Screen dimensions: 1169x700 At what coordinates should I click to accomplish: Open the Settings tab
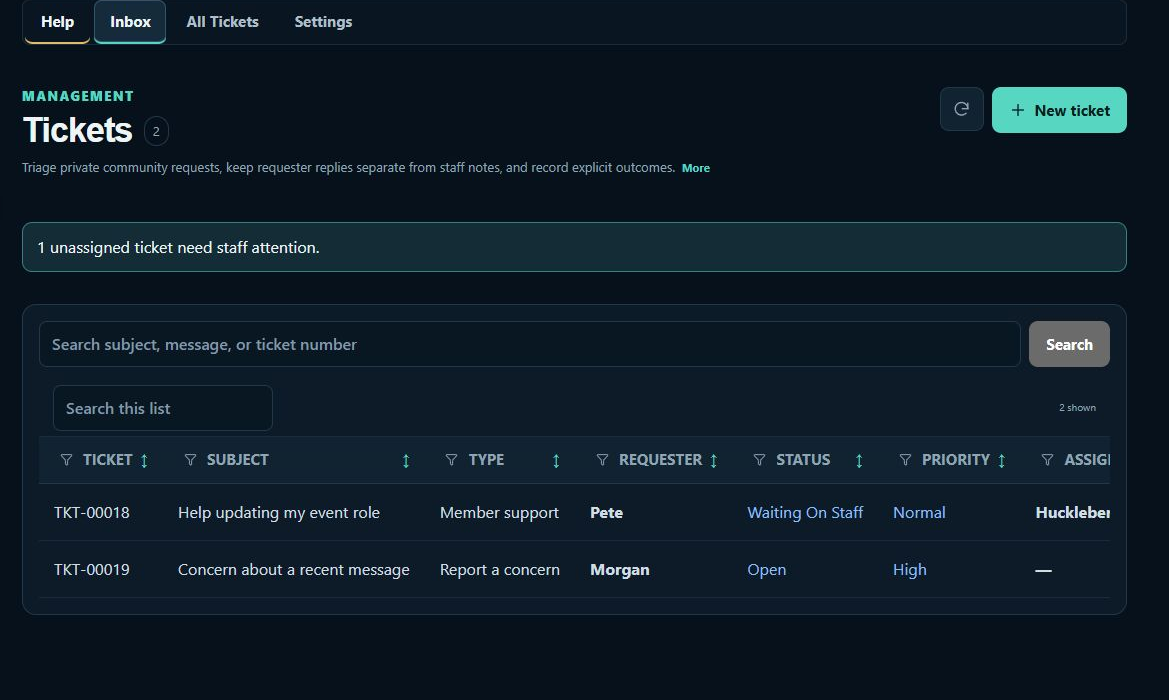[323, 22]
